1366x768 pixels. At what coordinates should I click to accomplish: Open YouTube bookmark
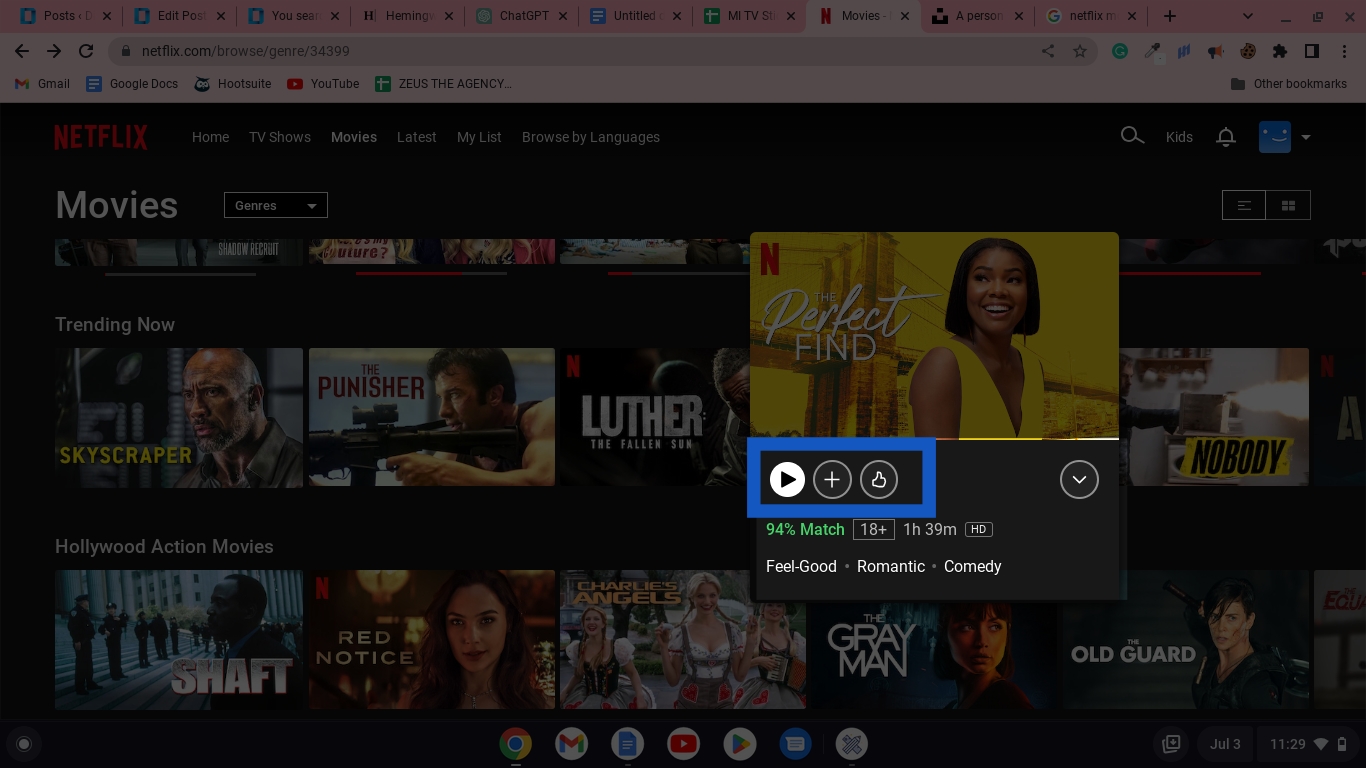(x=323, y=84)
